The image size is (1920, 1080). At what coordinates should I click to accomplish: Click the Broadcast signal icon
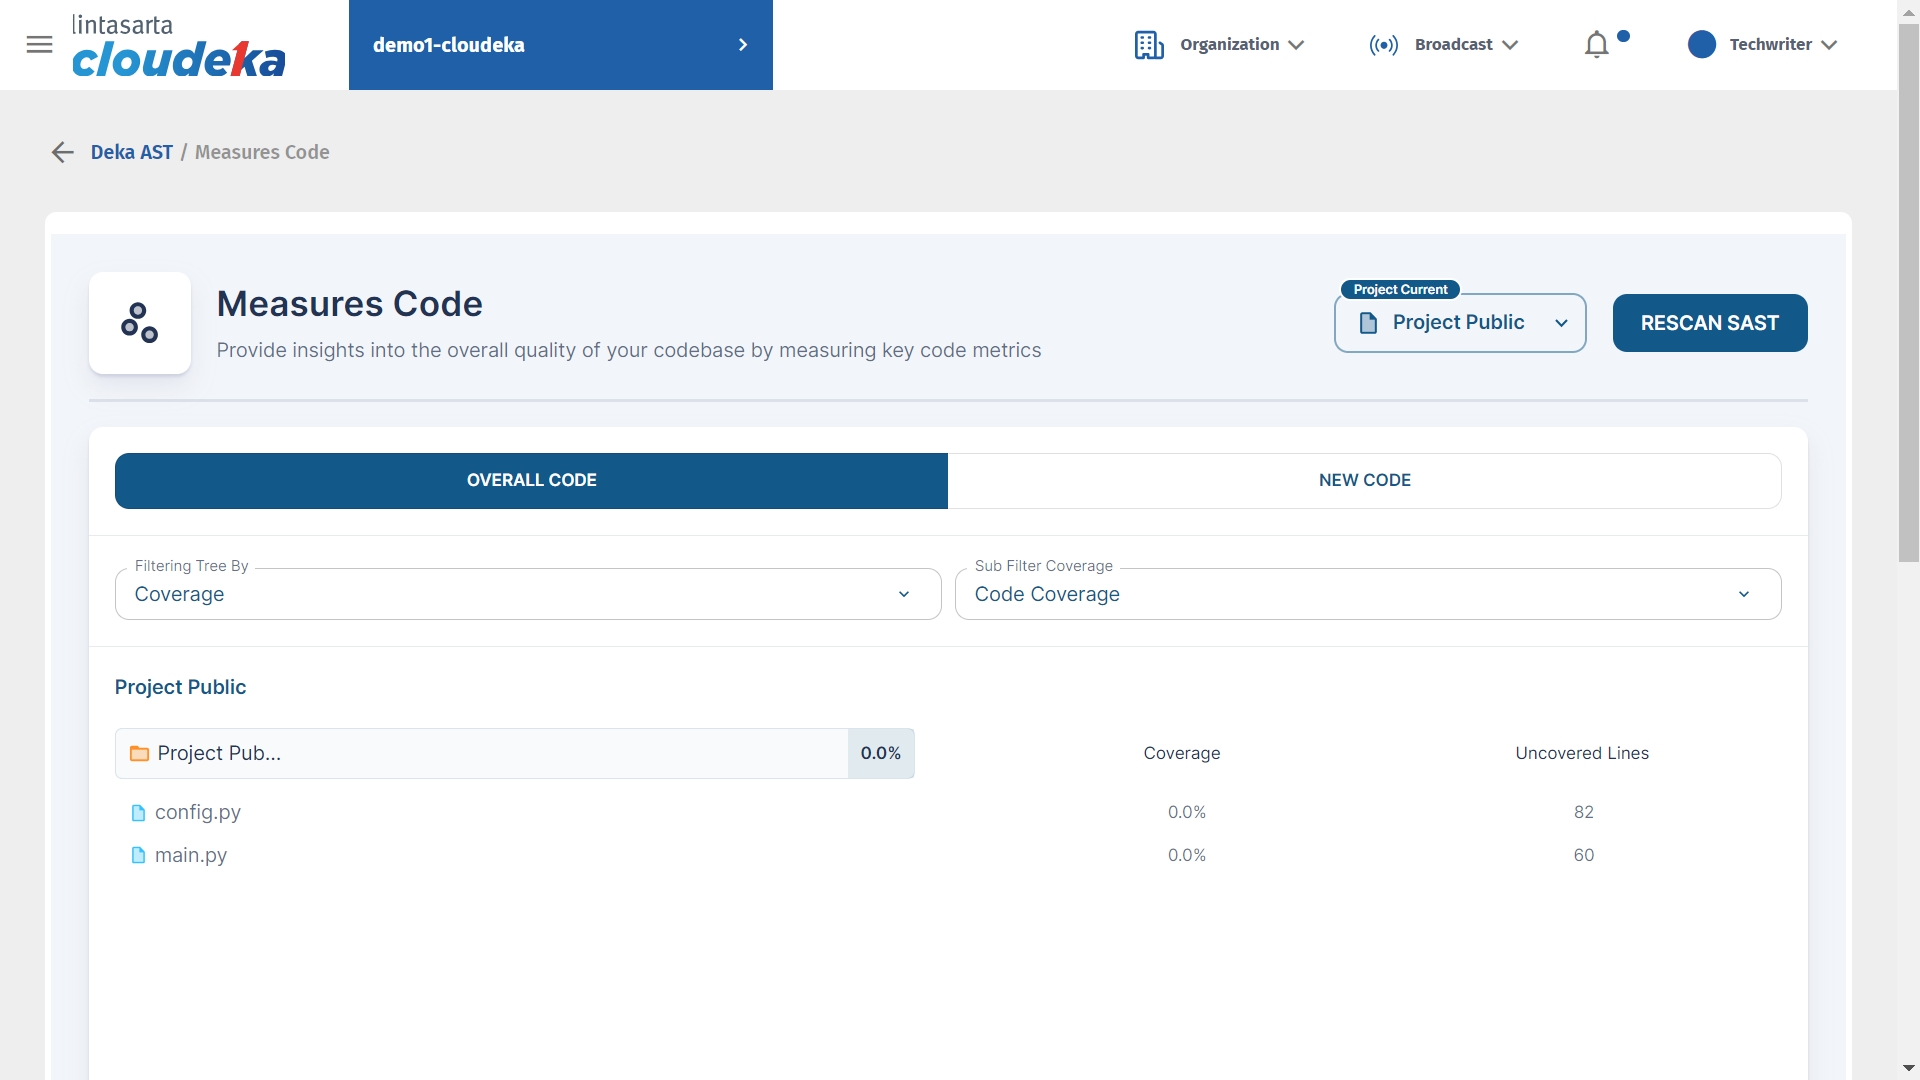1384,45
